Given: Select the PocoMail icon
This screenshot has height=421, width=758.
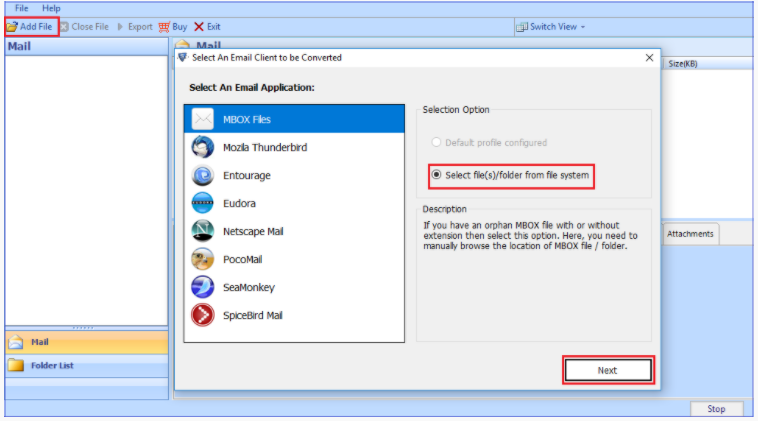Looking at the screenshot, I should [203, 259].
